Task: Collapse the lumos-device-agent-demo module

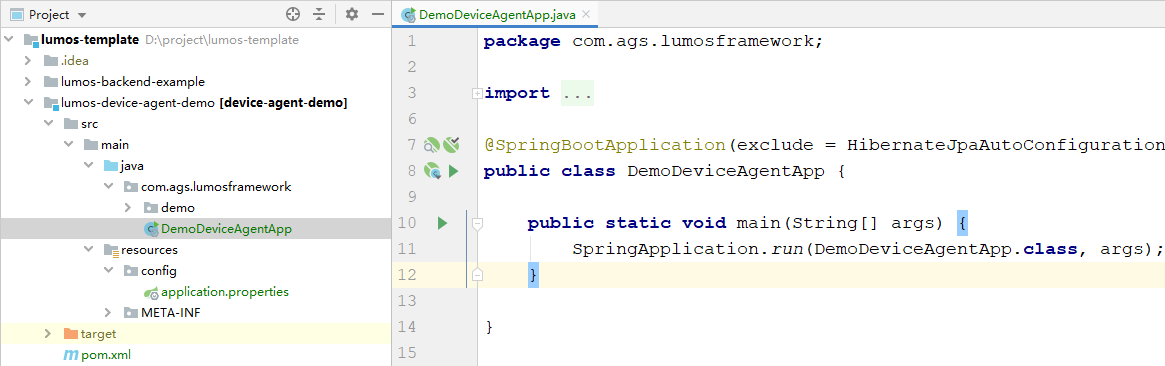Action: tap(28, 102)
